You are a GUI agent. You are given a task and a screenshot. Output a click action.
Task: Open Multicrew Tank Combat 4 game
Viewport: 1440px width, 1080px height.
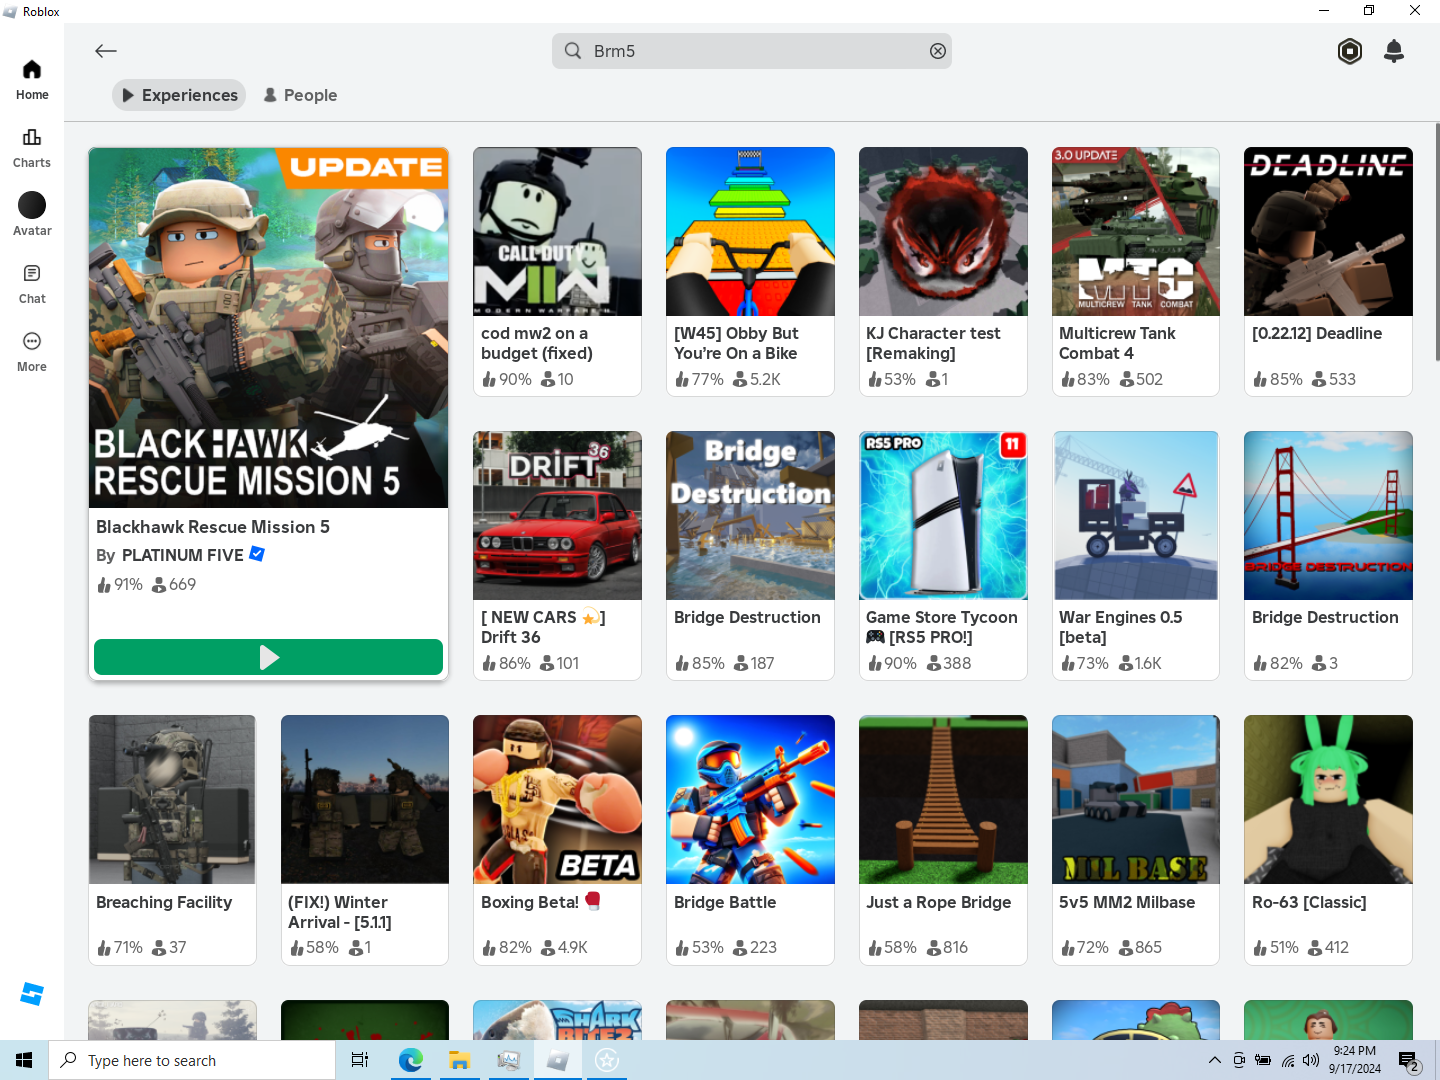(1136, 271)
